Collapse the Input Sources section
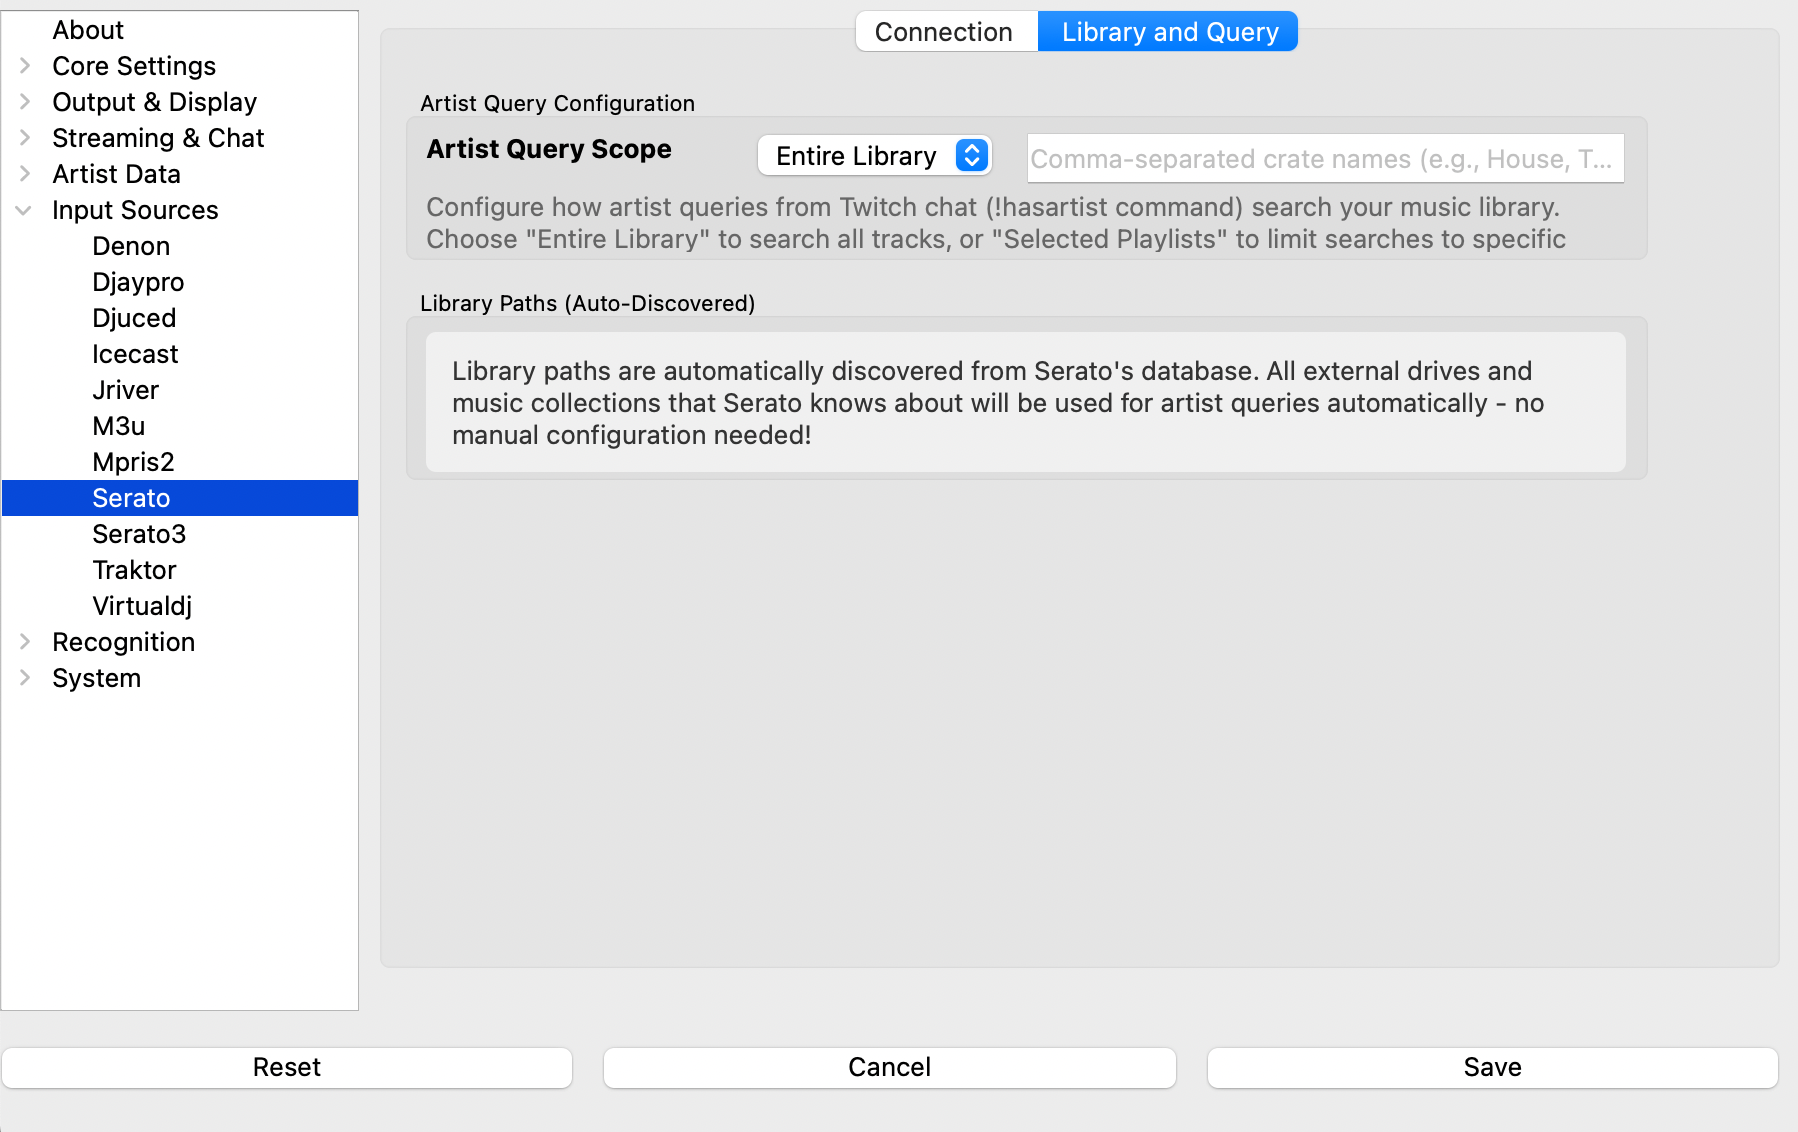Image resolution: width=1798 pixels, height=1132 pixels. 25,210
